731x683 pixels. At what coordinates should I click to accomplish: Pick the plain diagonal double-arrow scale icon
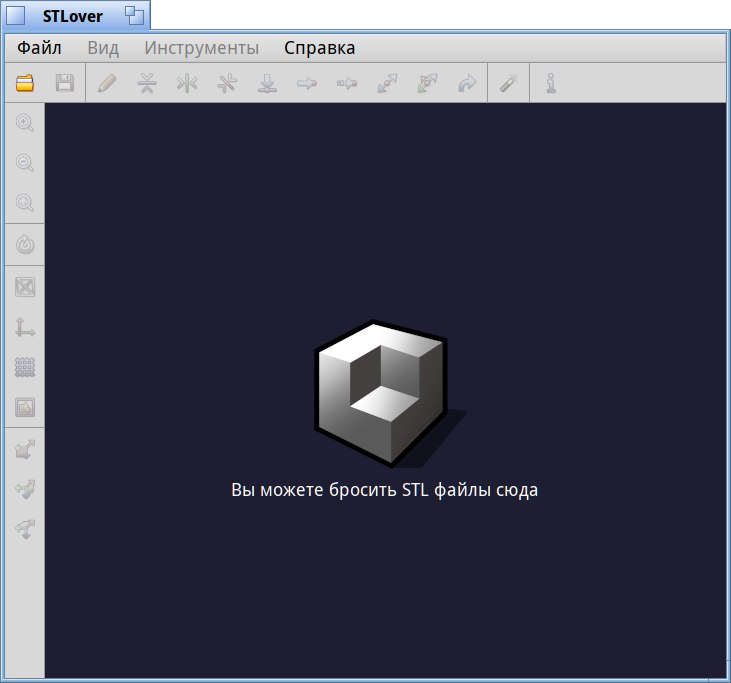pyautogui.click(x=387, y=83)
